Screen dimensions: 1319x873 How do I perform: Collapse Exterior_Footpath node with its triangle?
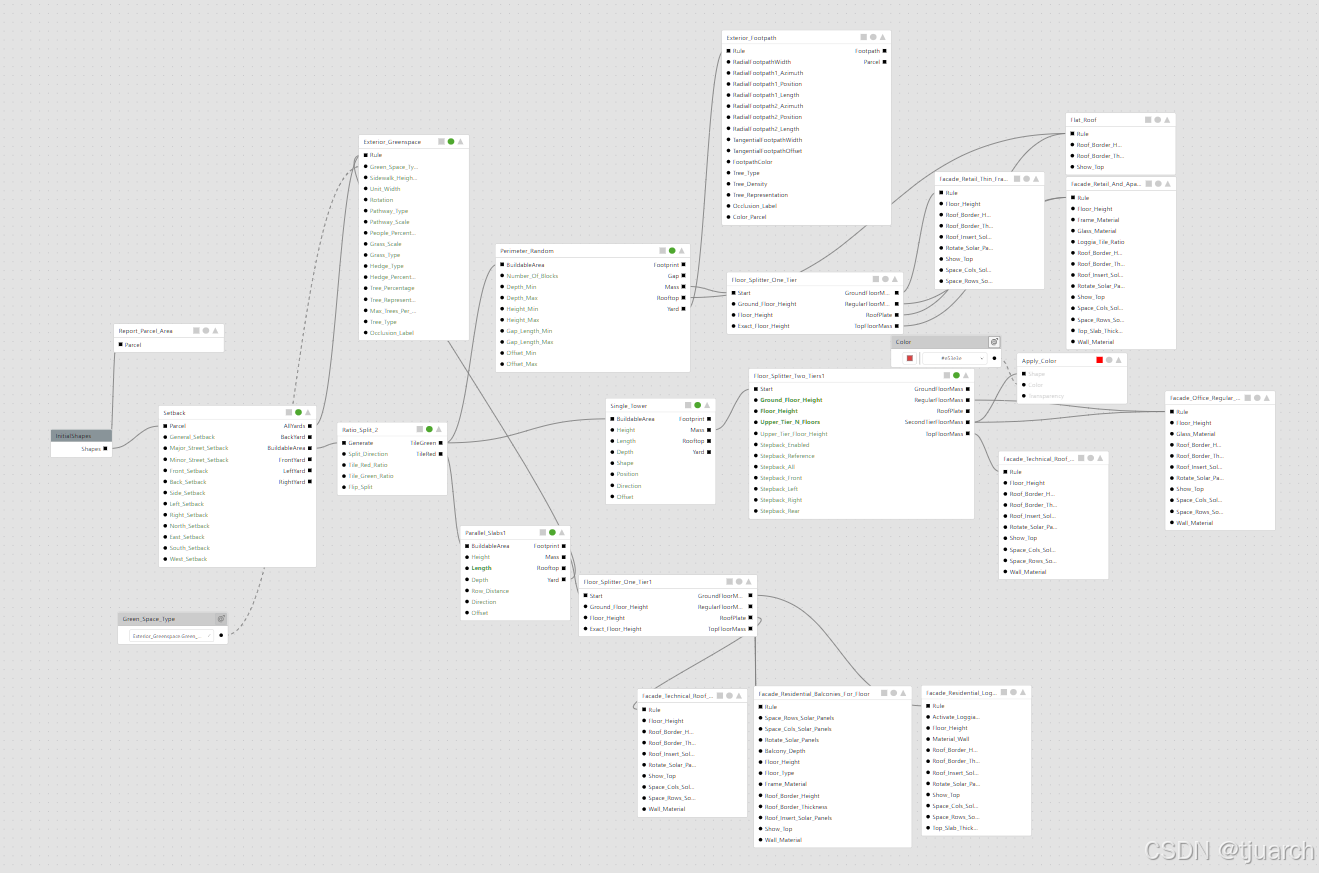point(883,37)
